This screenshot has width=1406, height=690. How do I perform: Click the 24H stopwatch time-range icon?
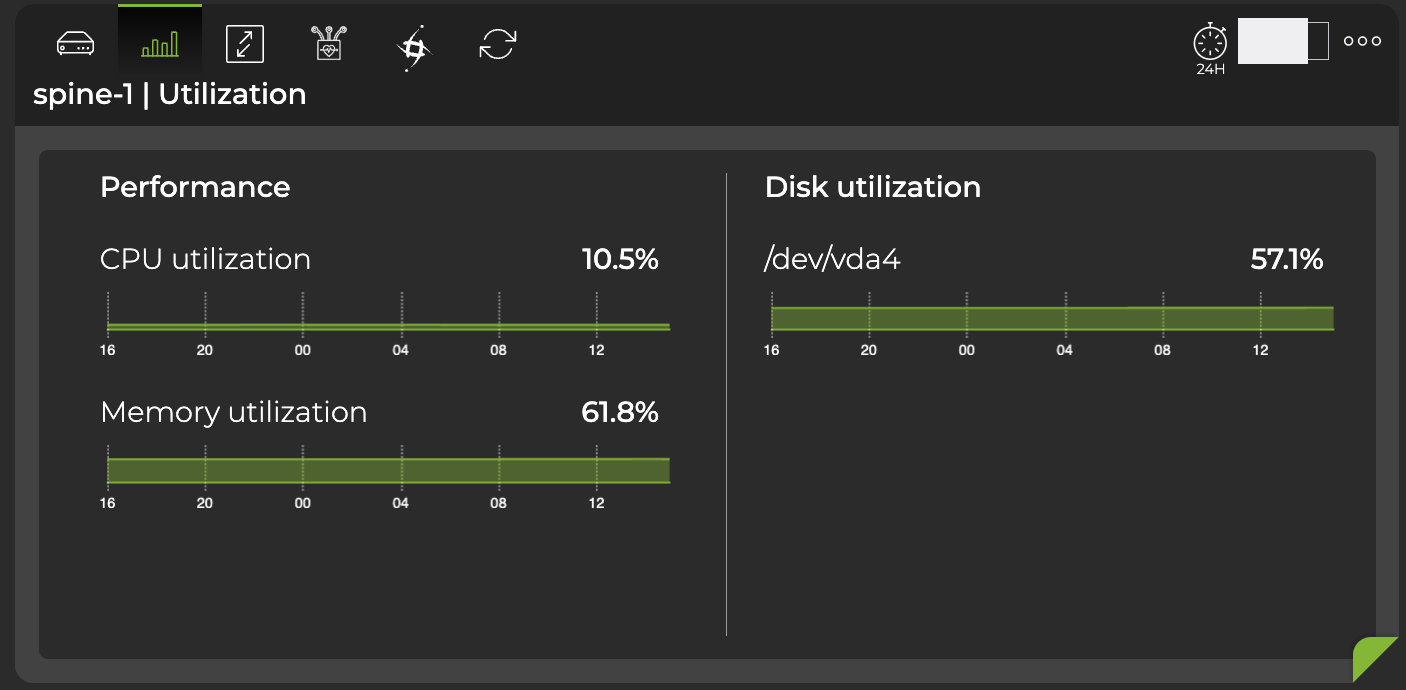point(1210,43)
